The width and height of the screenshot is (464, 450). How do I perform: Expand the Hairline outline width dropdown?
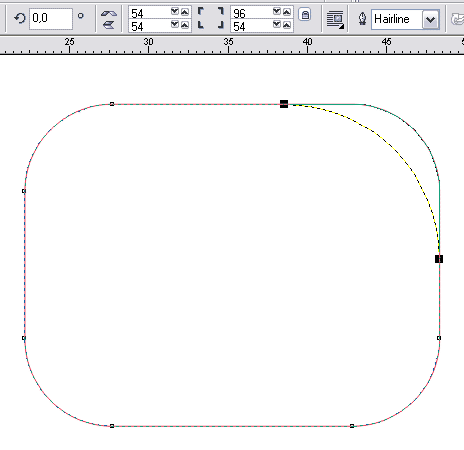tap(431, 19)
